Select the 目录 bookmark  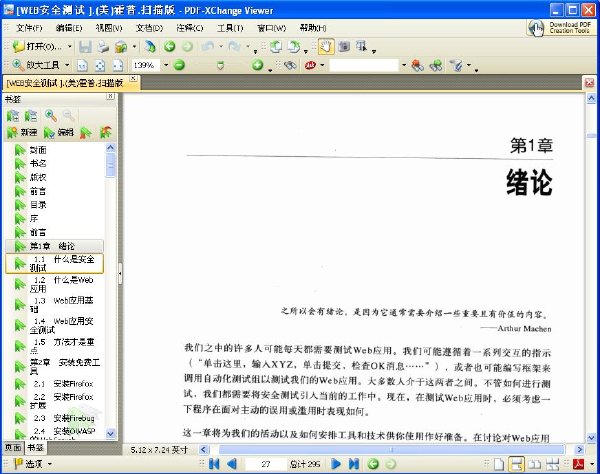pyautogui.click(x=38, y=205)
